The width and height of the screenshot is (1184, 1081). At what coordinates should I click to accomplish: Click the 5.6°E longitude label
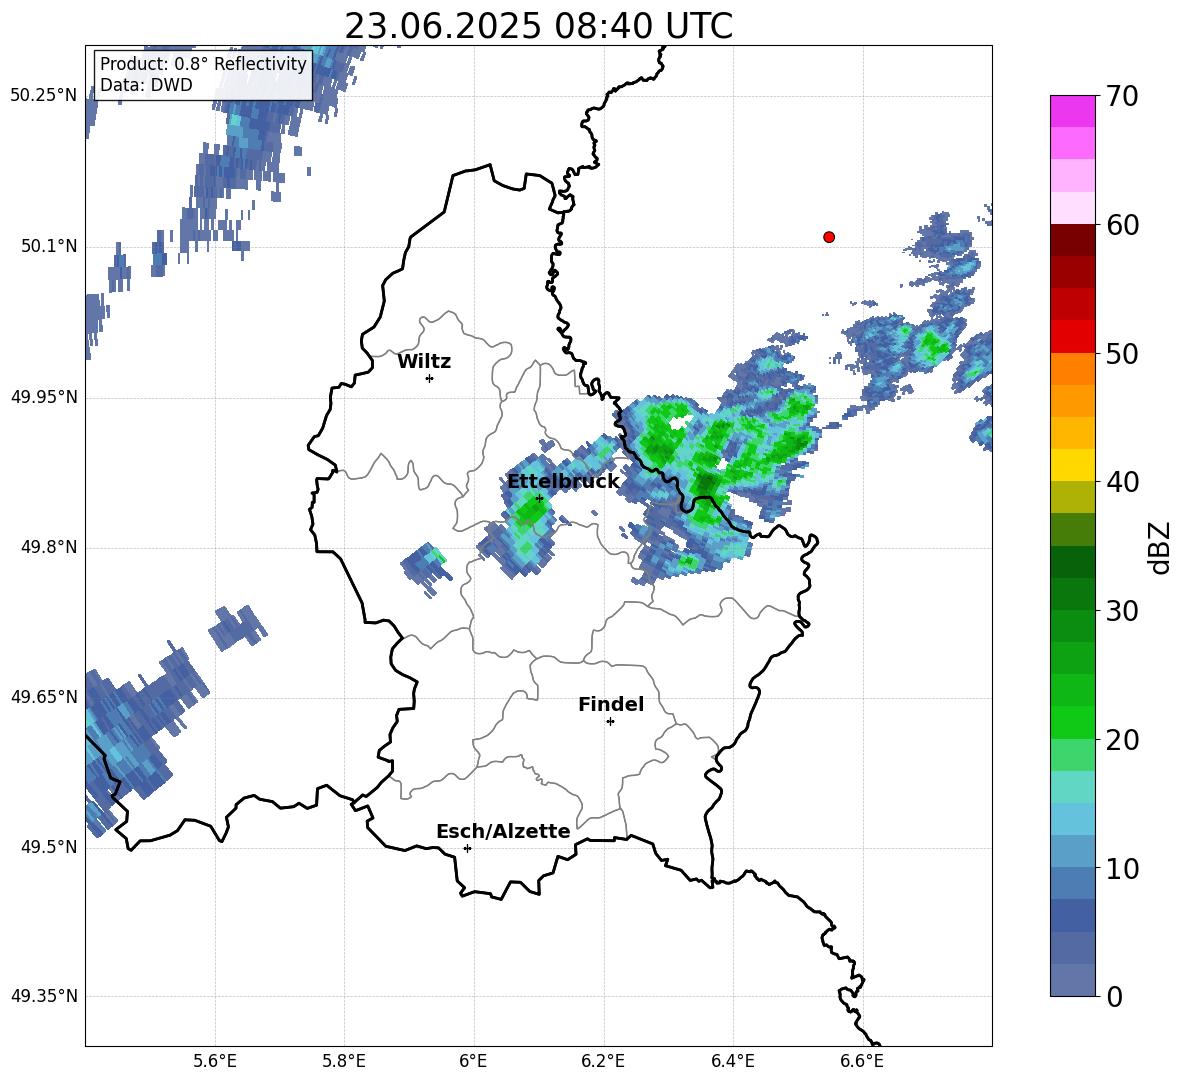215,1062
